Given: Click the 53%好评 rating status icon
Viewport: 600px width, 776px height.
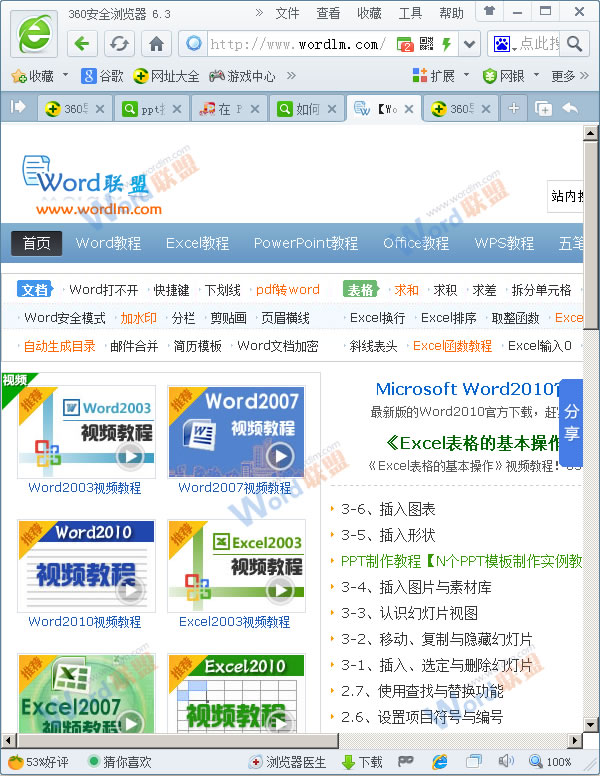Looking at the screenshot, I should pos(15,762).
